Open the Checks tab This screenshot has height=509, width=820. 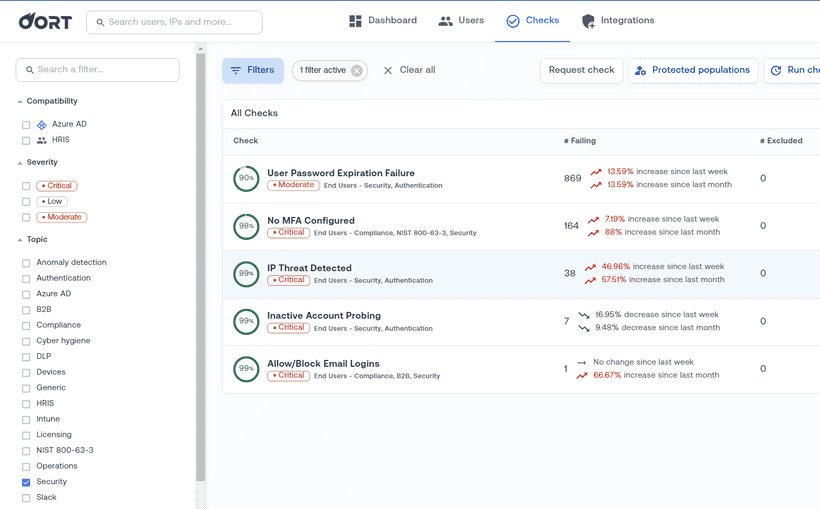tap(532, 21)
